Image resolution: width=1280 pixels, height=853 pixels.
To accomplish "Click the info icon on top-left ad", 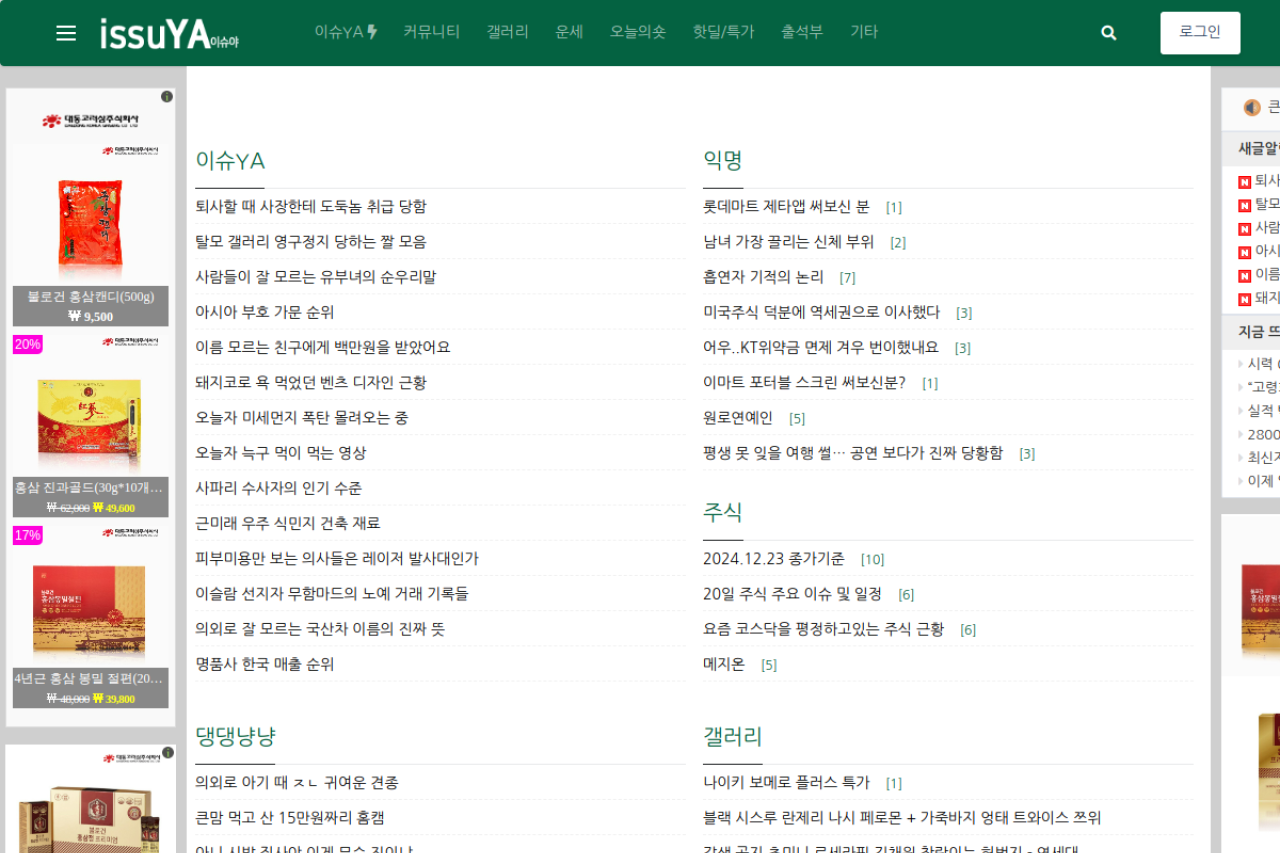I will 167,97.
